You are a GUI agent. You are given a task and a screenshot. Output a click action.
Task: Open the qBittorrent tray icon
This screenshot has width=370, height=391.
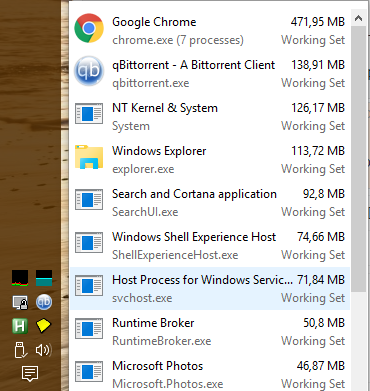44,302
